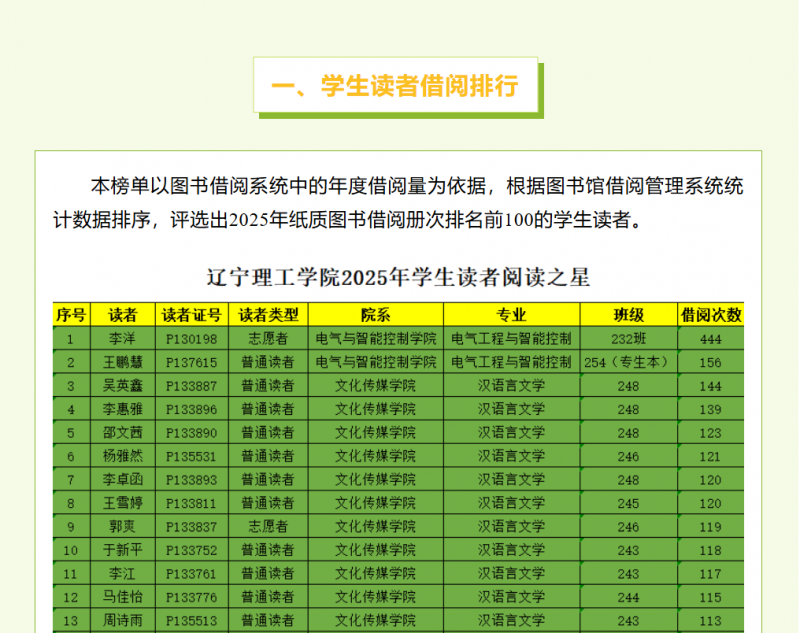Click reader name 李卓函

point(122,479)
